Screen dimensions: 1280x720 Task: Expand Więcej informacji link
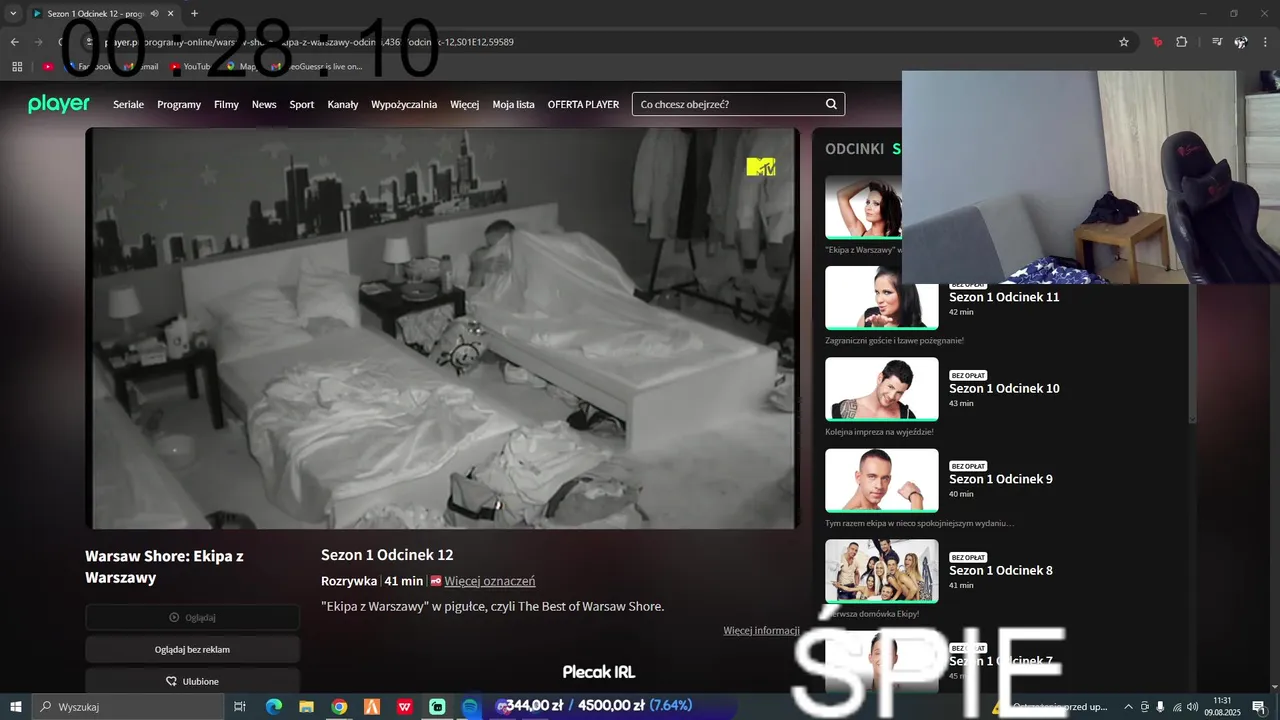pyautogui.click(x=762, y=630)
